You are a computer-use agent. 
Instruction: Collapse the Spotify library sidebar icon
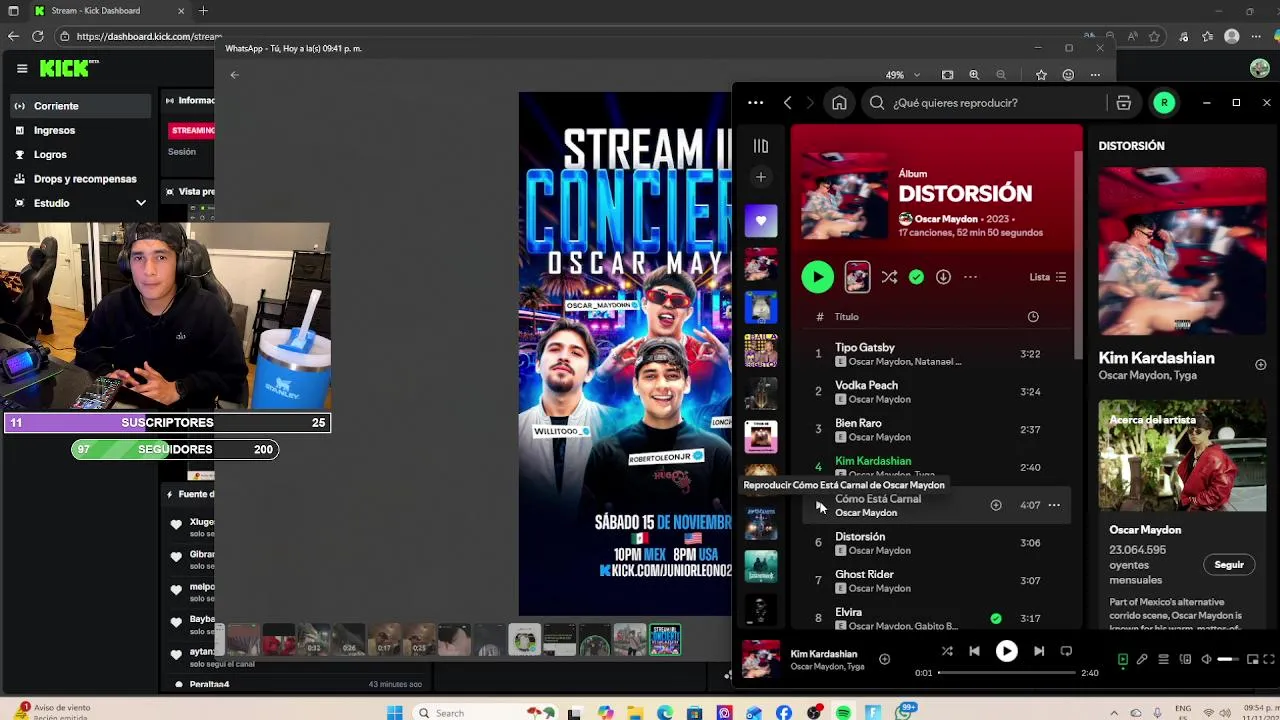point(760,146)
